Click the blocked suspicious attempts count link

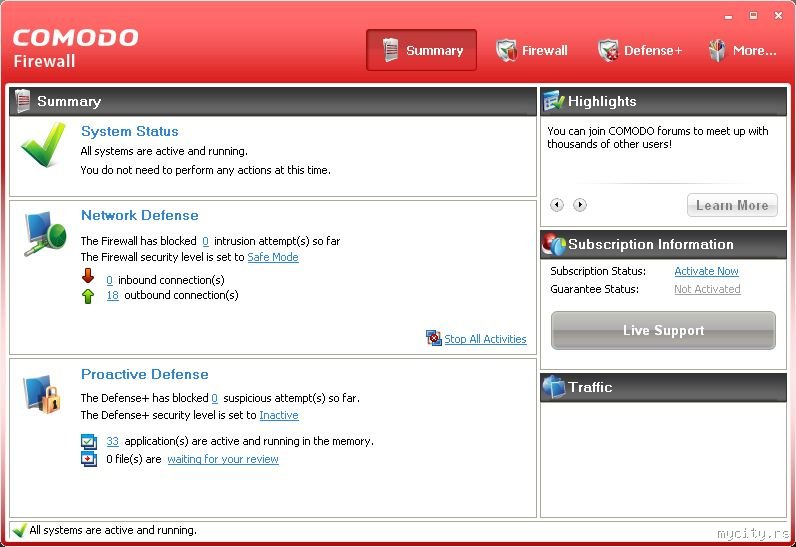214,398
